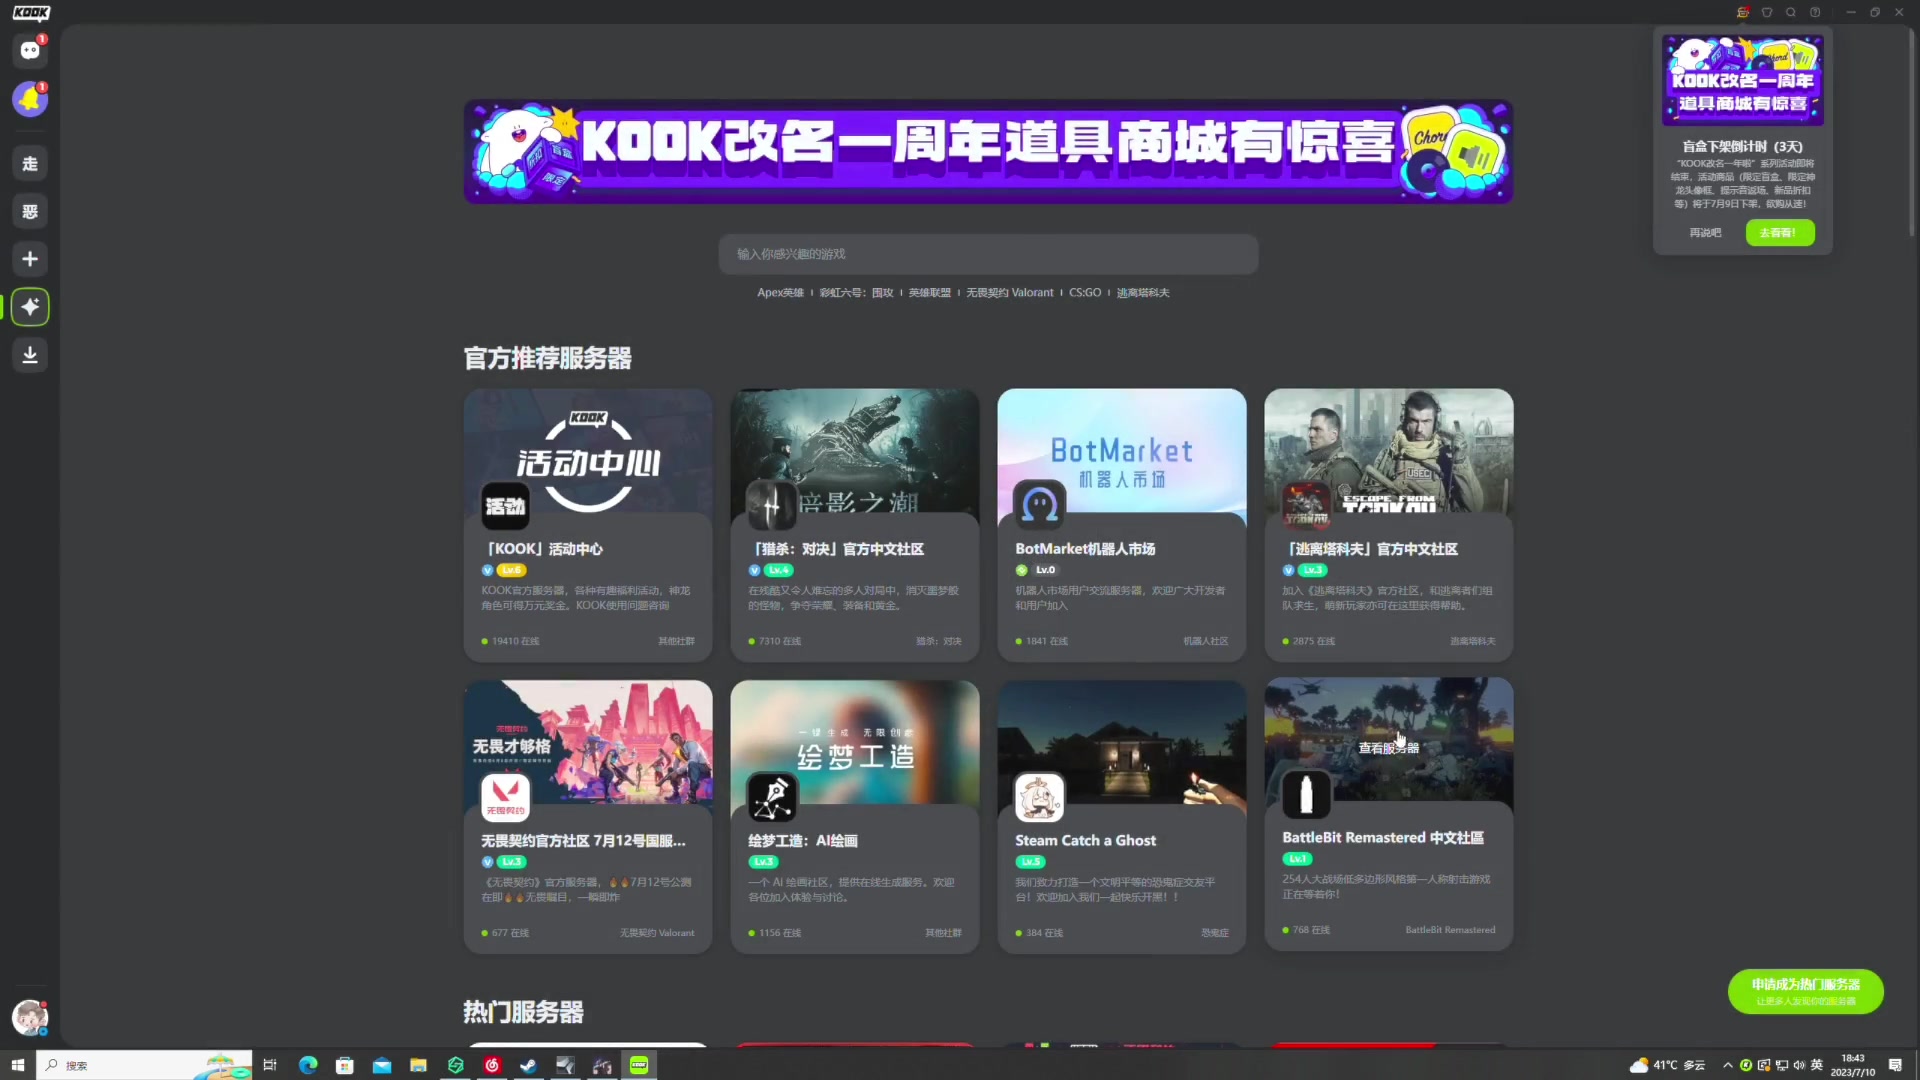Screen dimensions: 1920x1080
Task: Click the KOOK activity center server avatar
Action: click(x=505, y=506)
